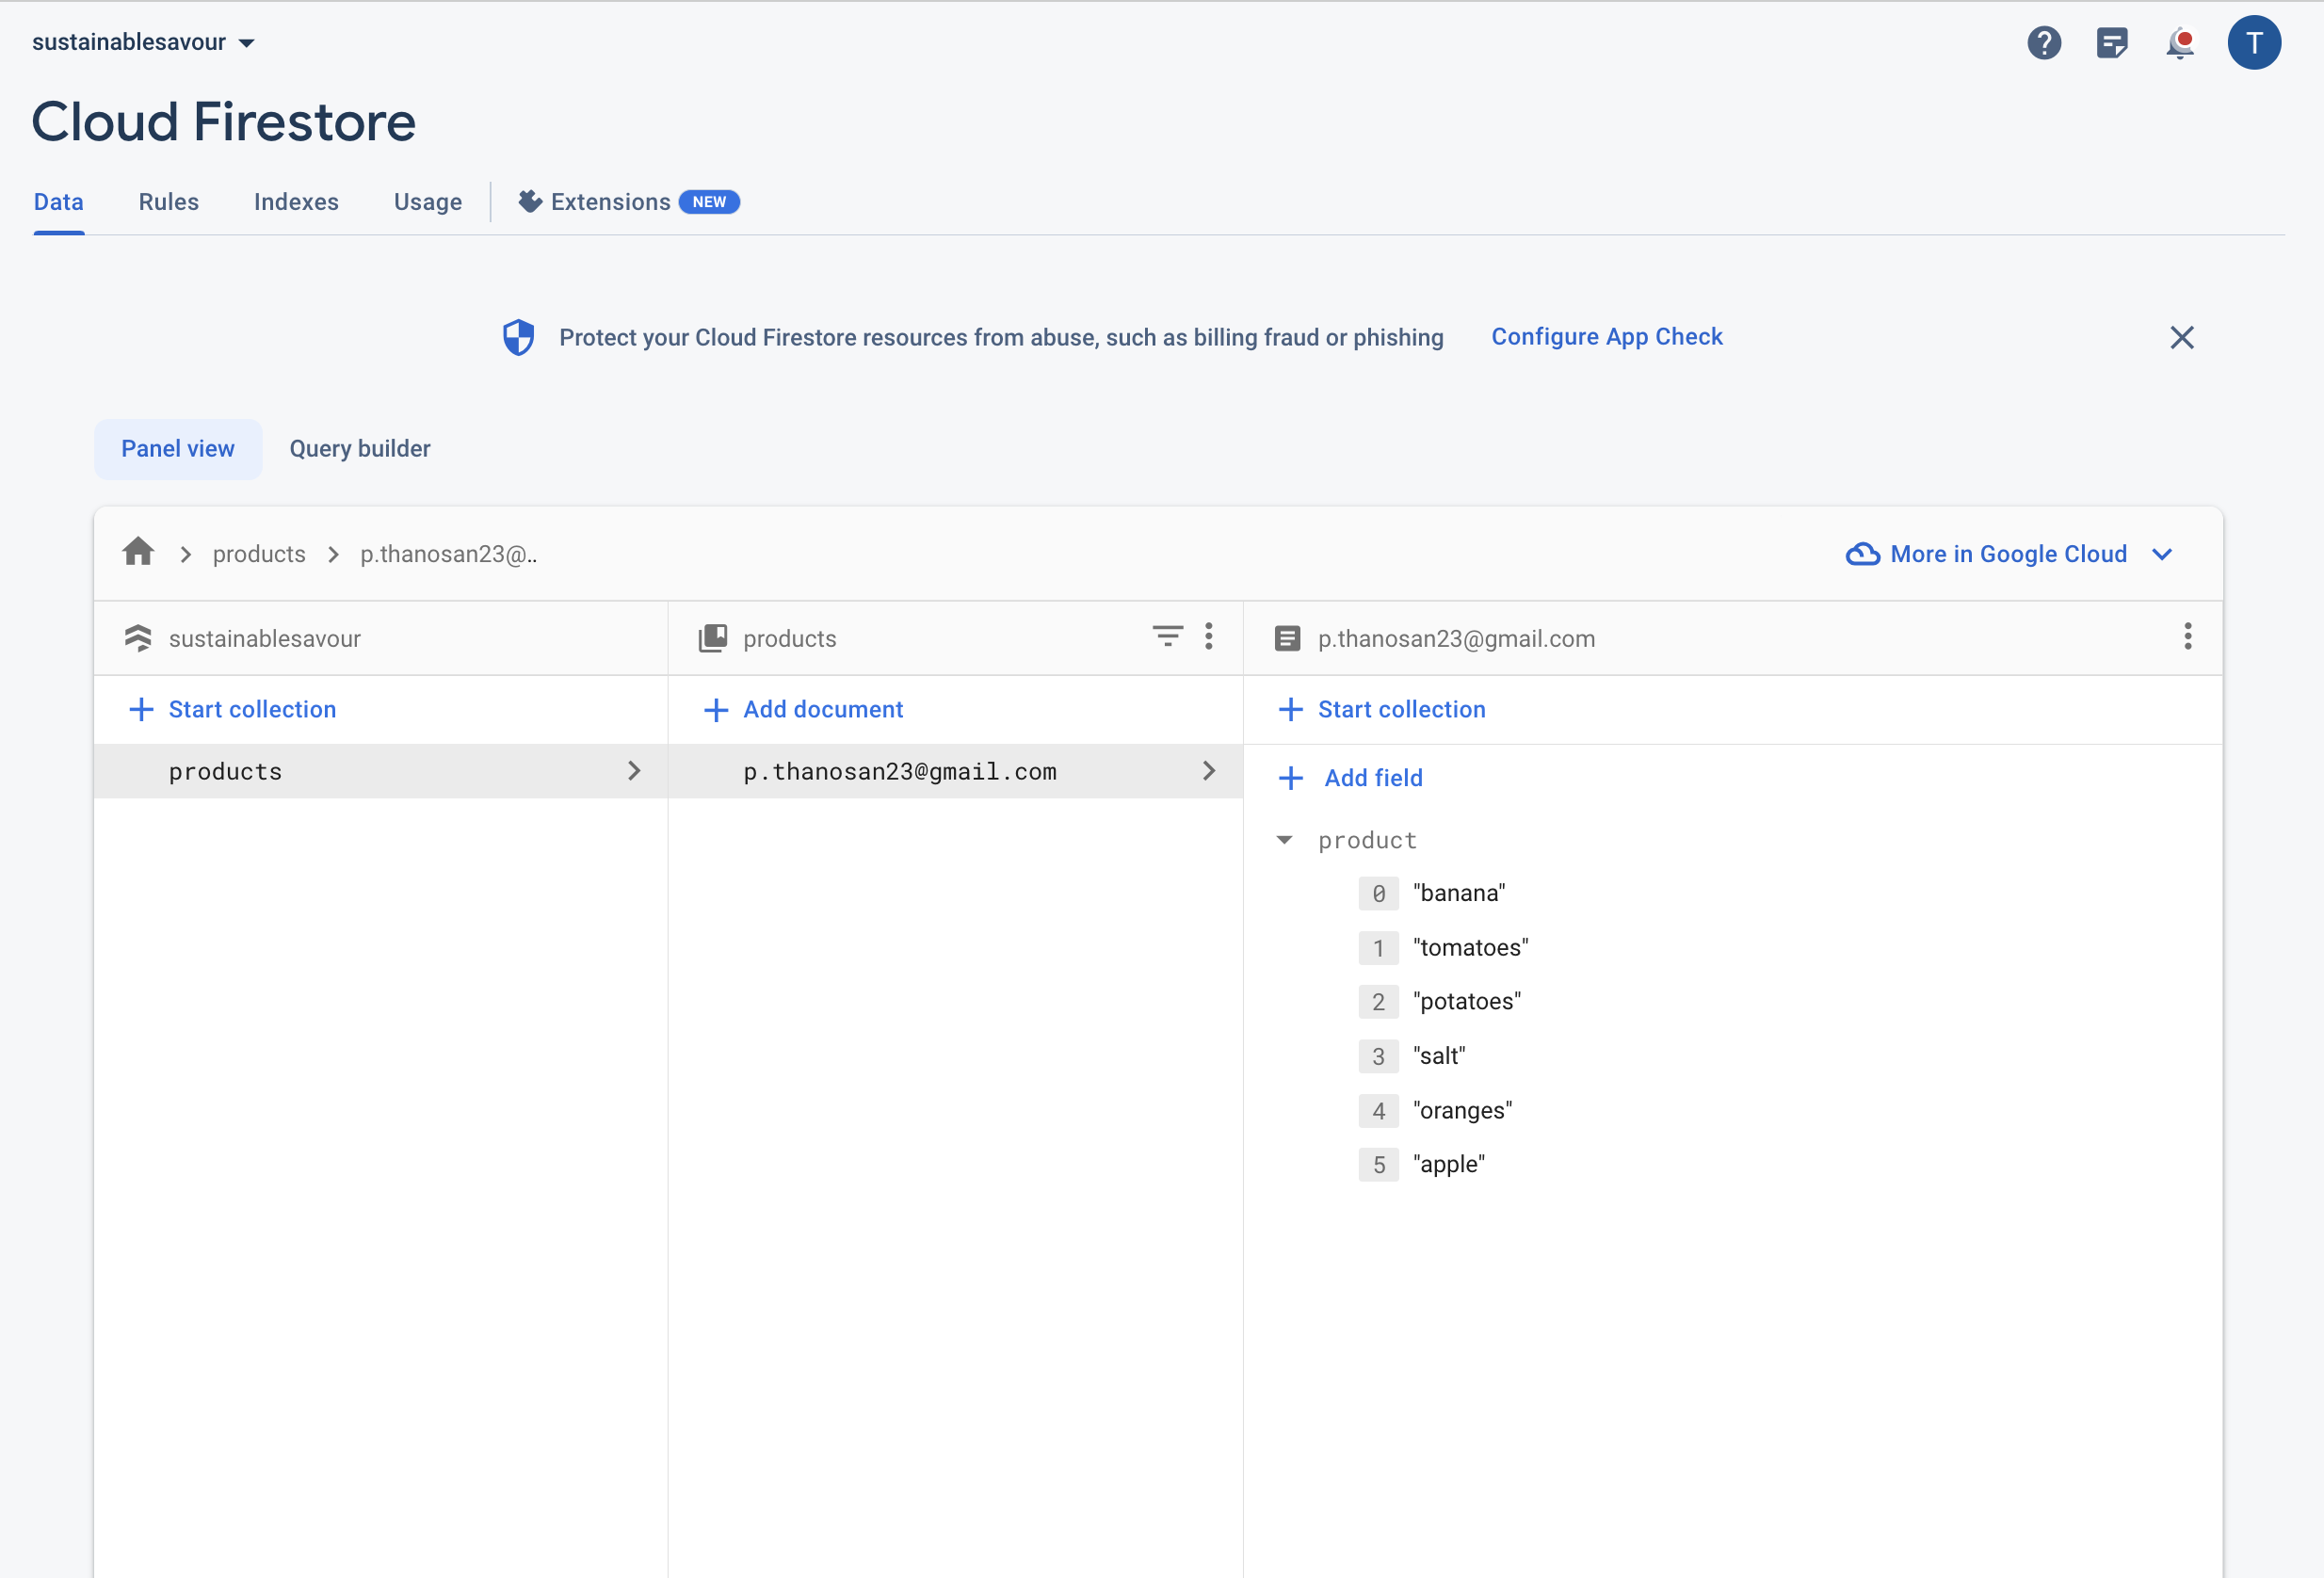Switch to Query builder view

click(x=359, y=449)
